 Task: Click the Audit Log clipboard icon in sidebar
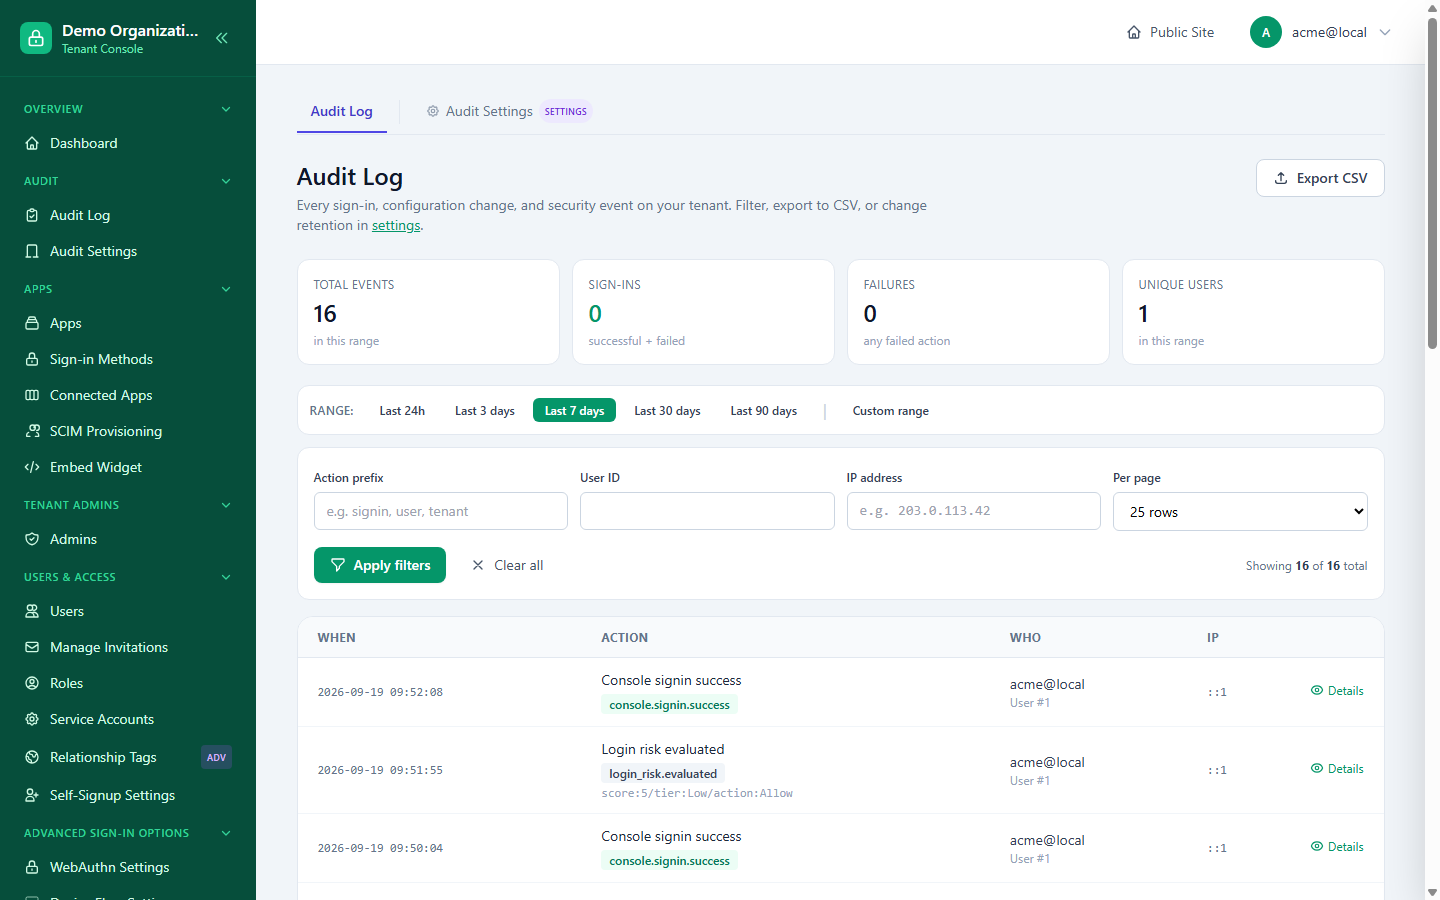click(32, 215)
